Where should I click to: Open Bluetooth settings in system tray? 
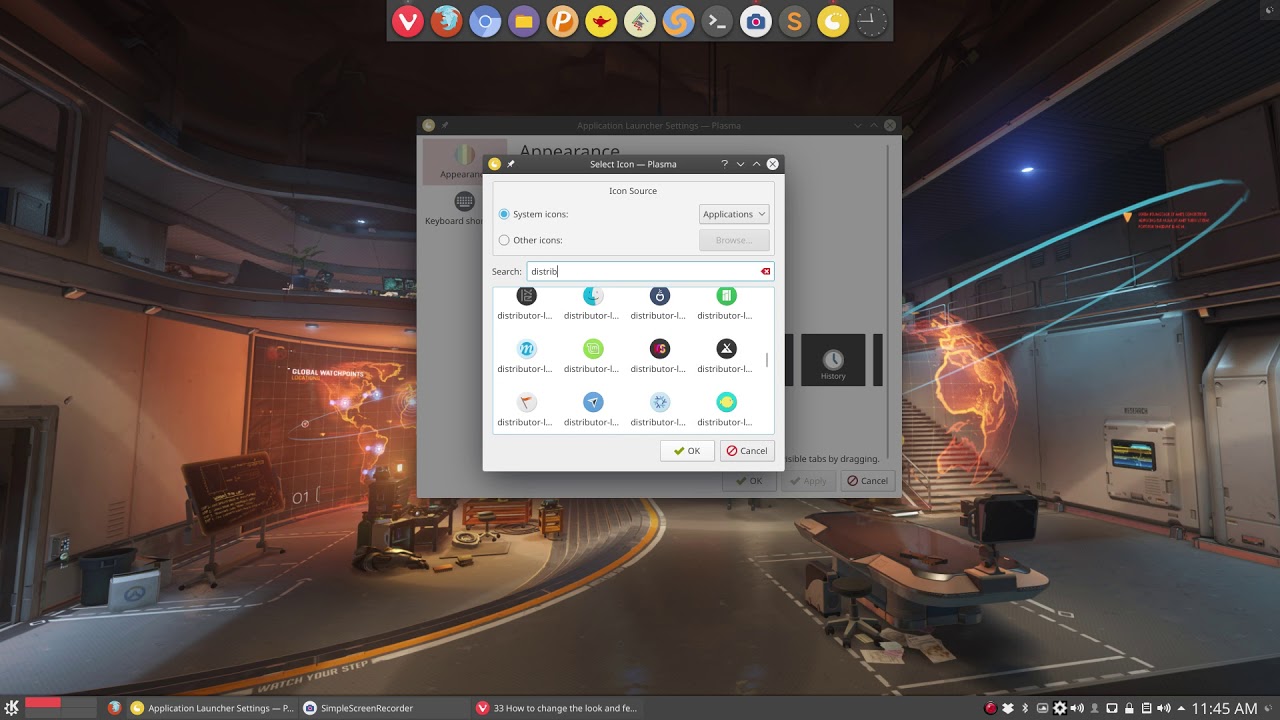click(1025, 708)
